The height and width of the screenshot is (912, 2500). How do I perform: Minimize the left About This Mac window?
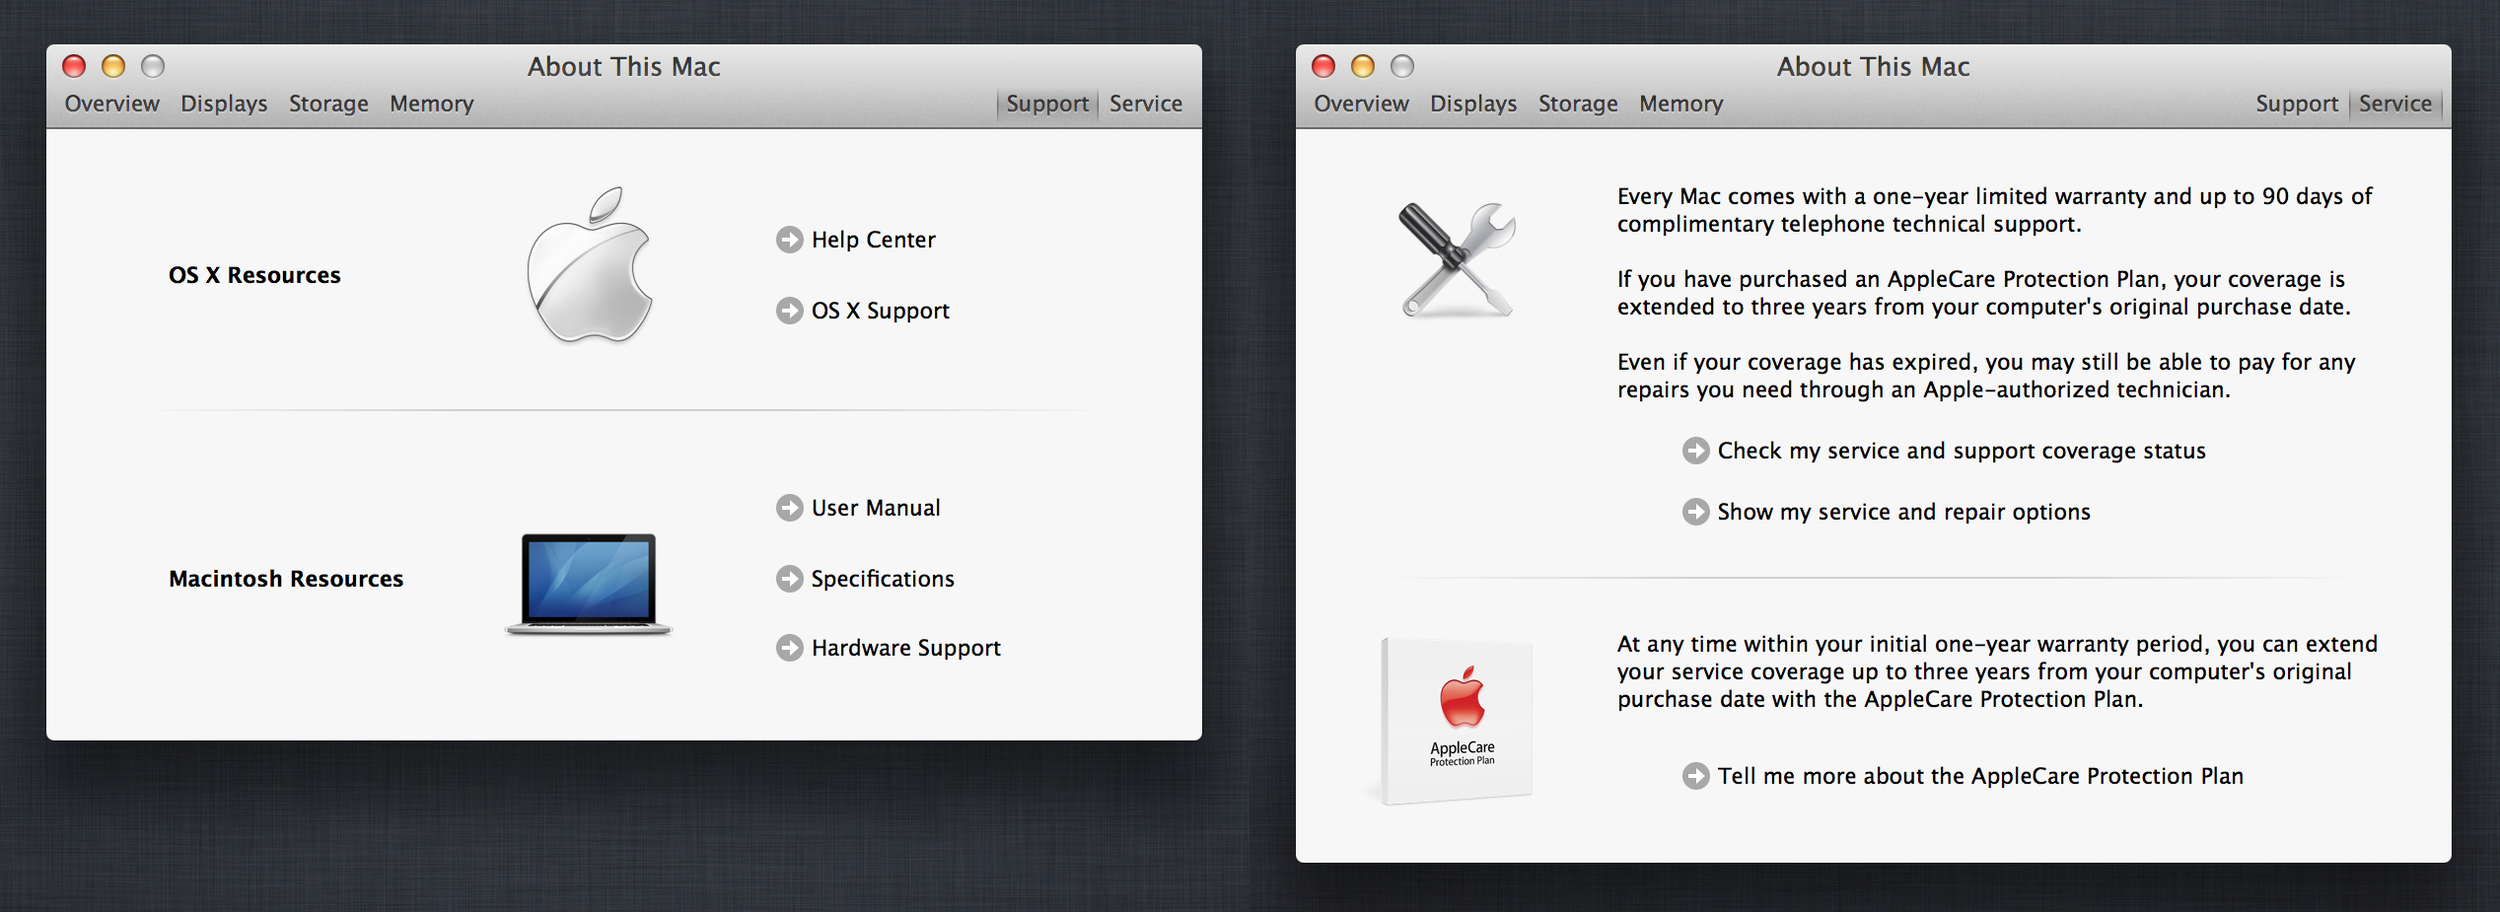[x=113, y=66]
